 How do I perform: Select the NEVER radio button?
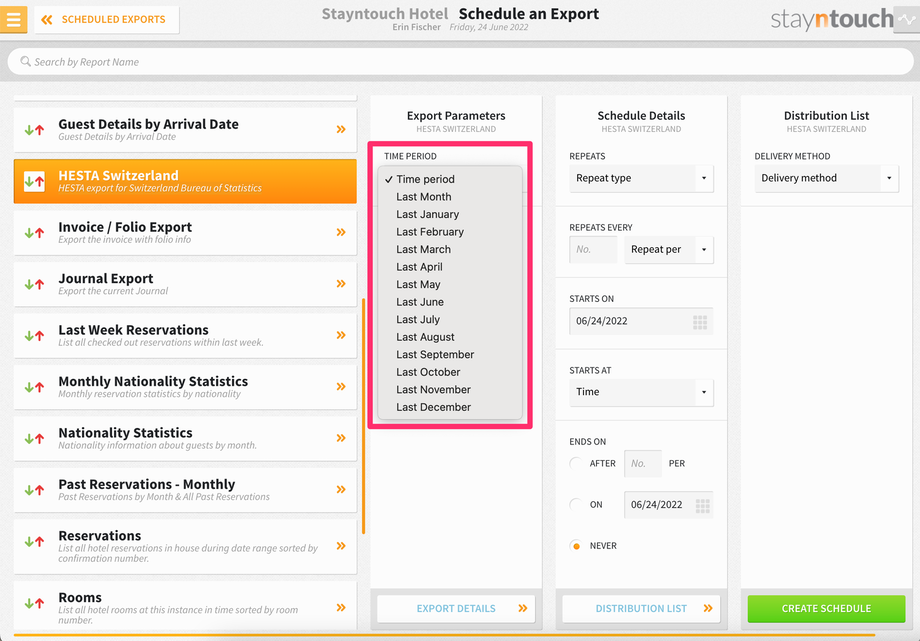(x=576, y=546)
